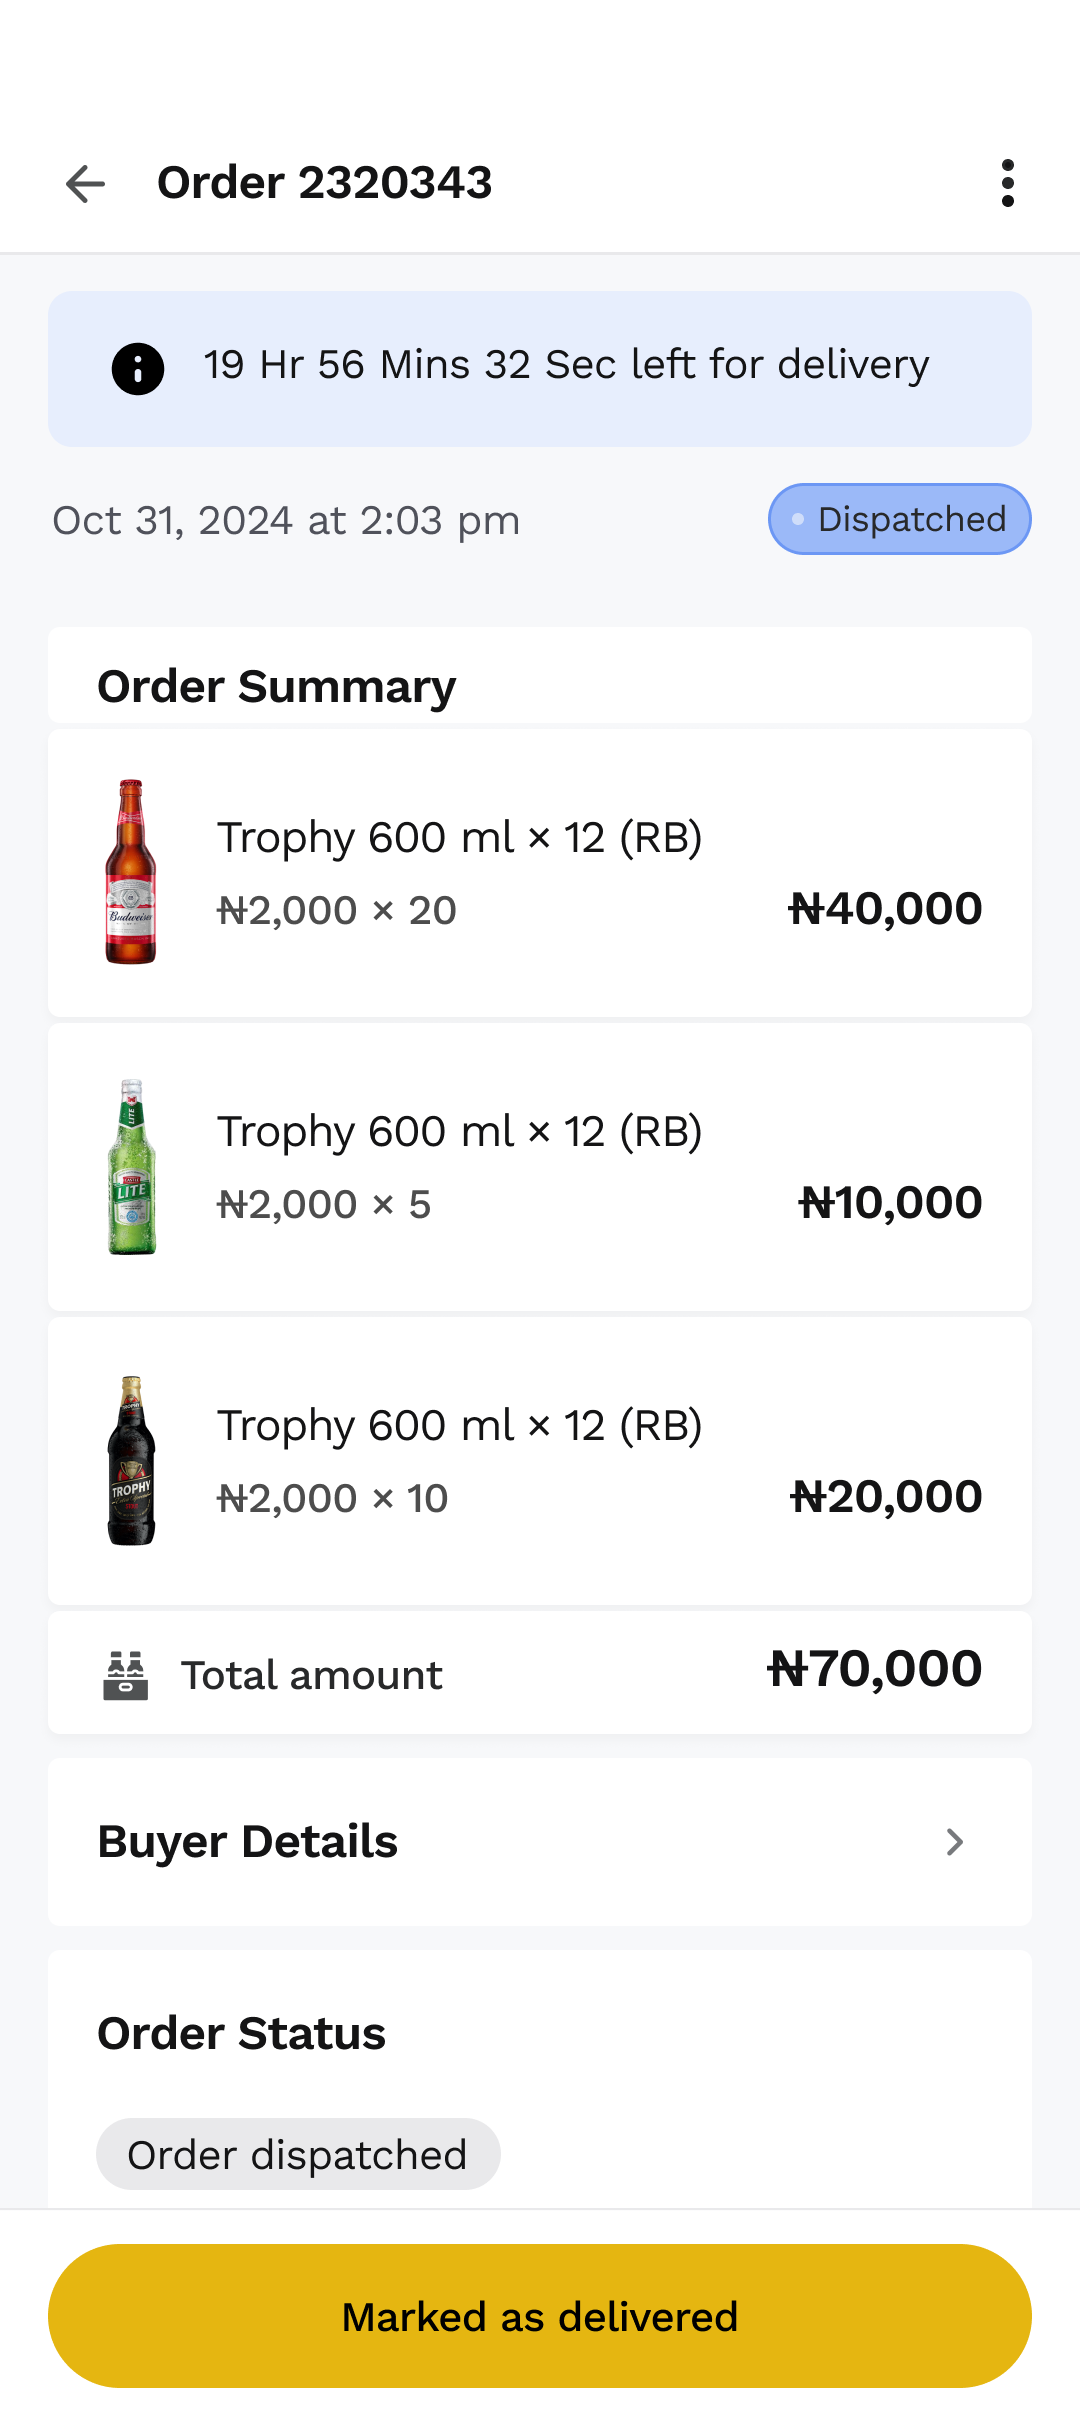
Task: Open the Buyer Details section
Action: pyautogui.click(x=248, y=1842)
